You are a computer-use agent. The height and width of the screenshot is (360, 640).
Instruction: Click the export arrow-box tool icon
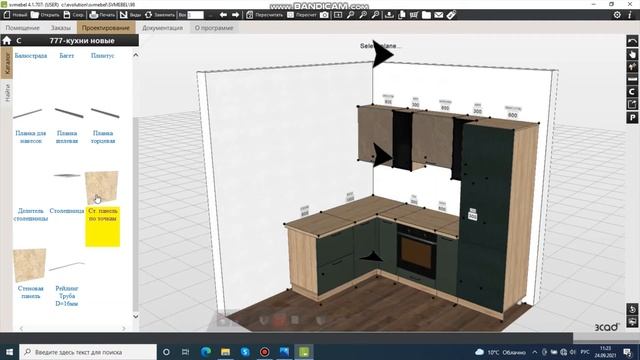click(x=632, y=104)
